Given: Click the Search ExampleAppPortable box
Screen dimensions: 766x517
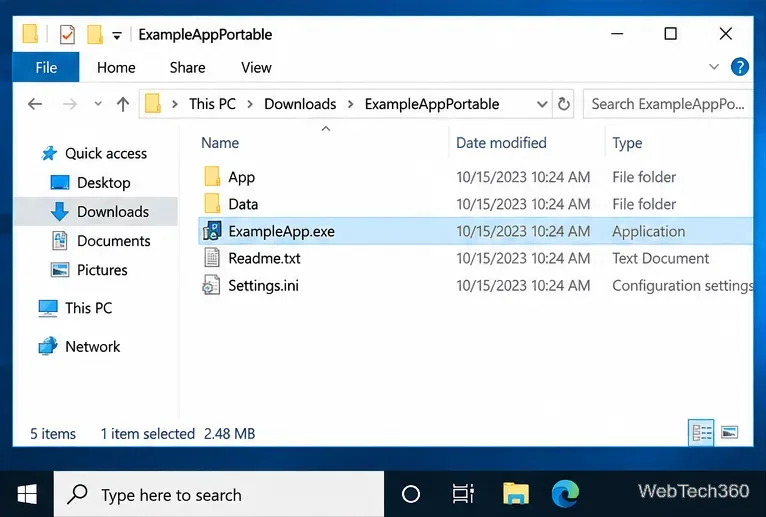Looking at the screenshot, I should point(668,104).
